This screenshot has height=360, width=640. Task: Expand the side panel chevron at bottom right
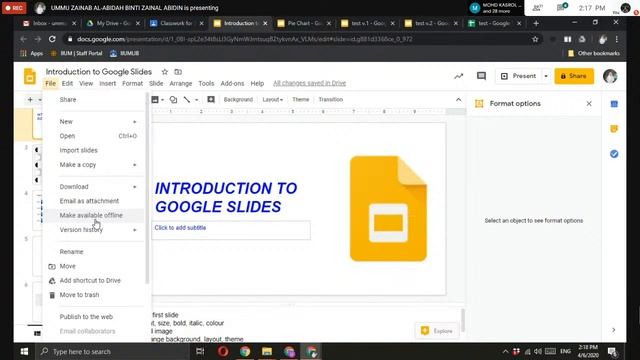click(613, 330)
